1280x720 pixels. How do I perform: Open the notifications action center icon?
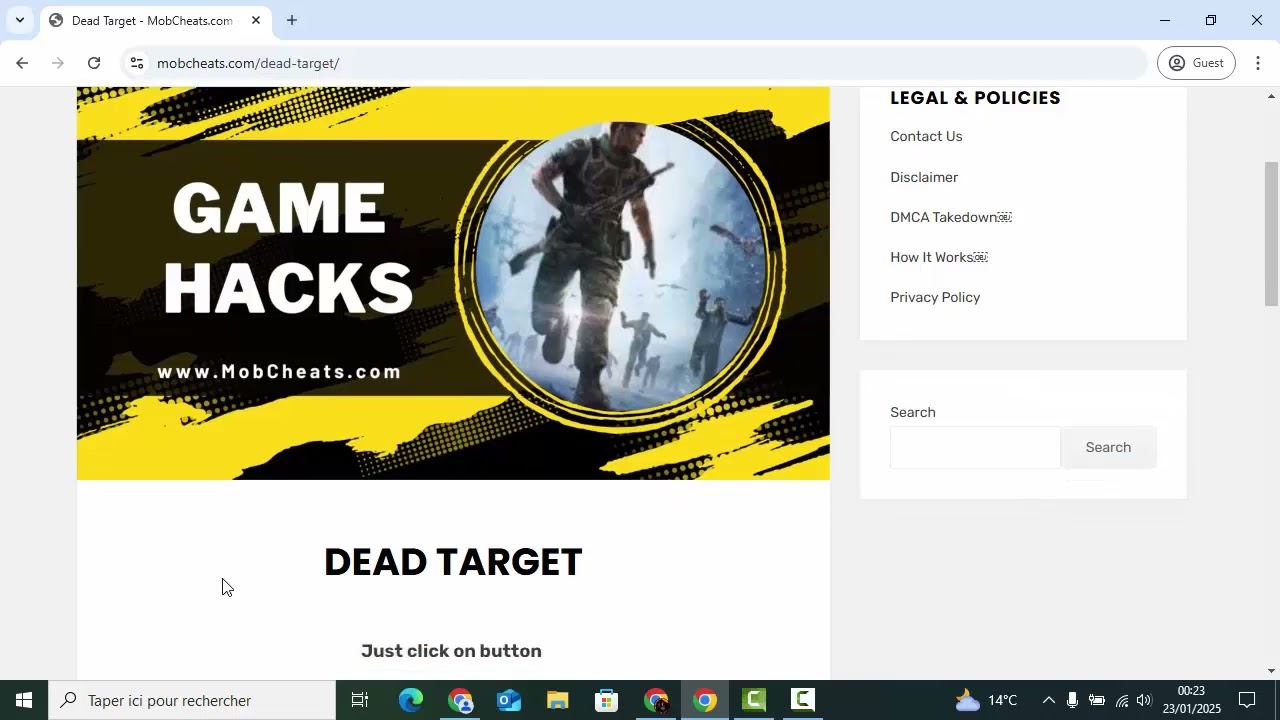(1247, 700)
